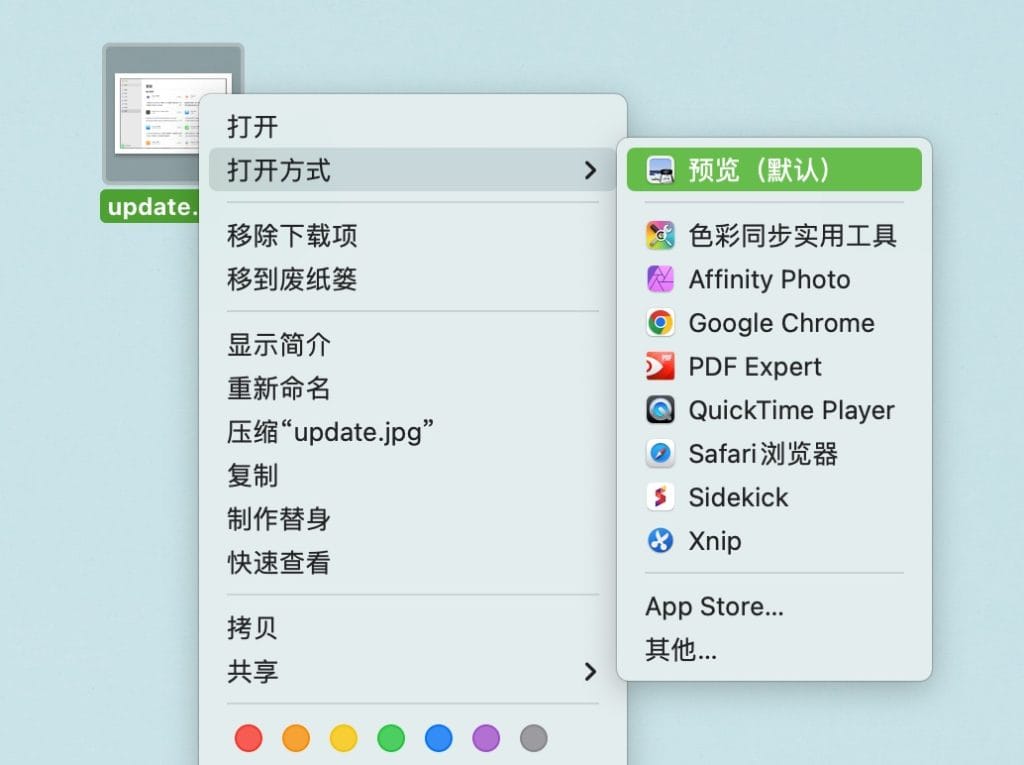Screen dimensions: 1024x765
Task: Select 移到废纸篓 menu entry
Action: click(x=412, y=280)
